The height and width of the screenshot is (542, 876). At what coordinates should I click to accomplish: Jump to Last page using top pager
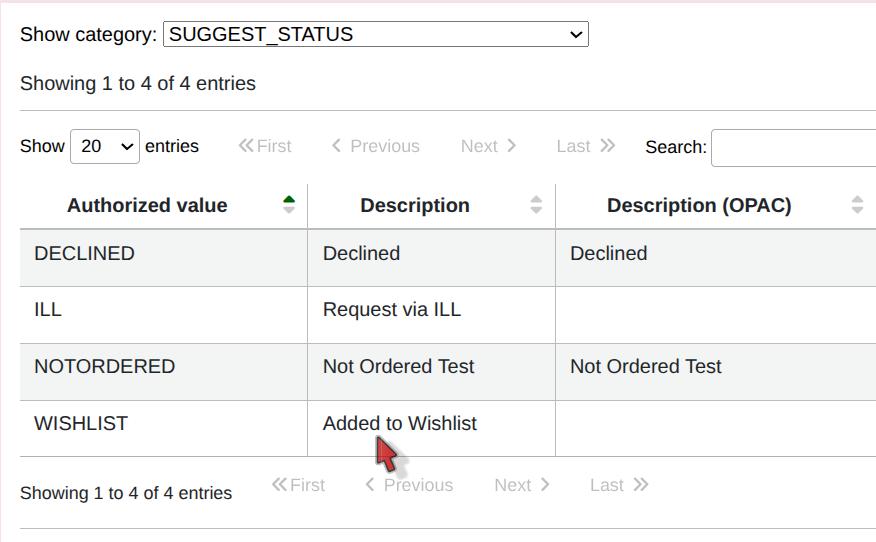pyautogui.click(x=585, y=146)
